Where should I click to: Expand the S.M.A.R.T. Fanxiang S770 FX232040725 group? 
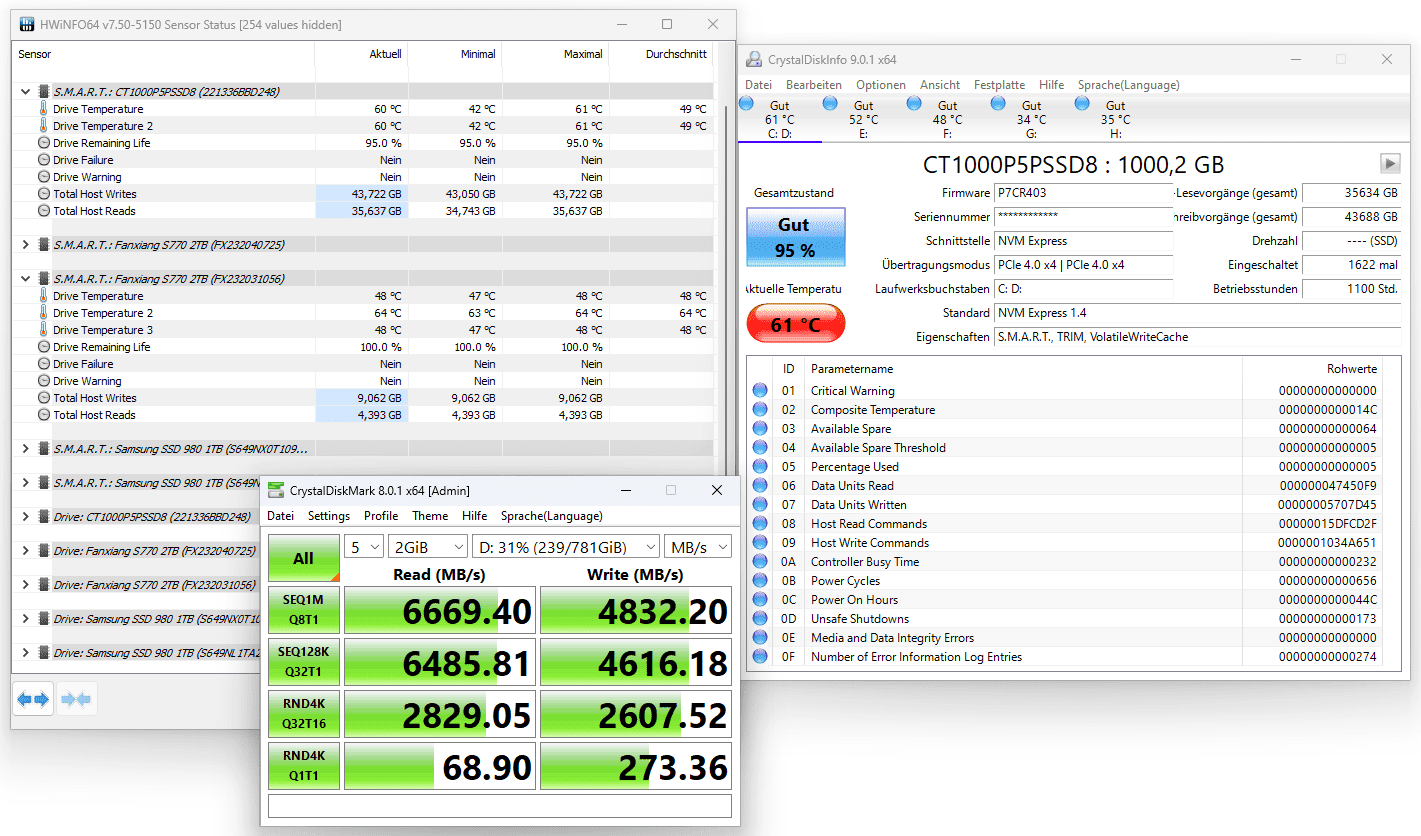[x=25, y=245]
